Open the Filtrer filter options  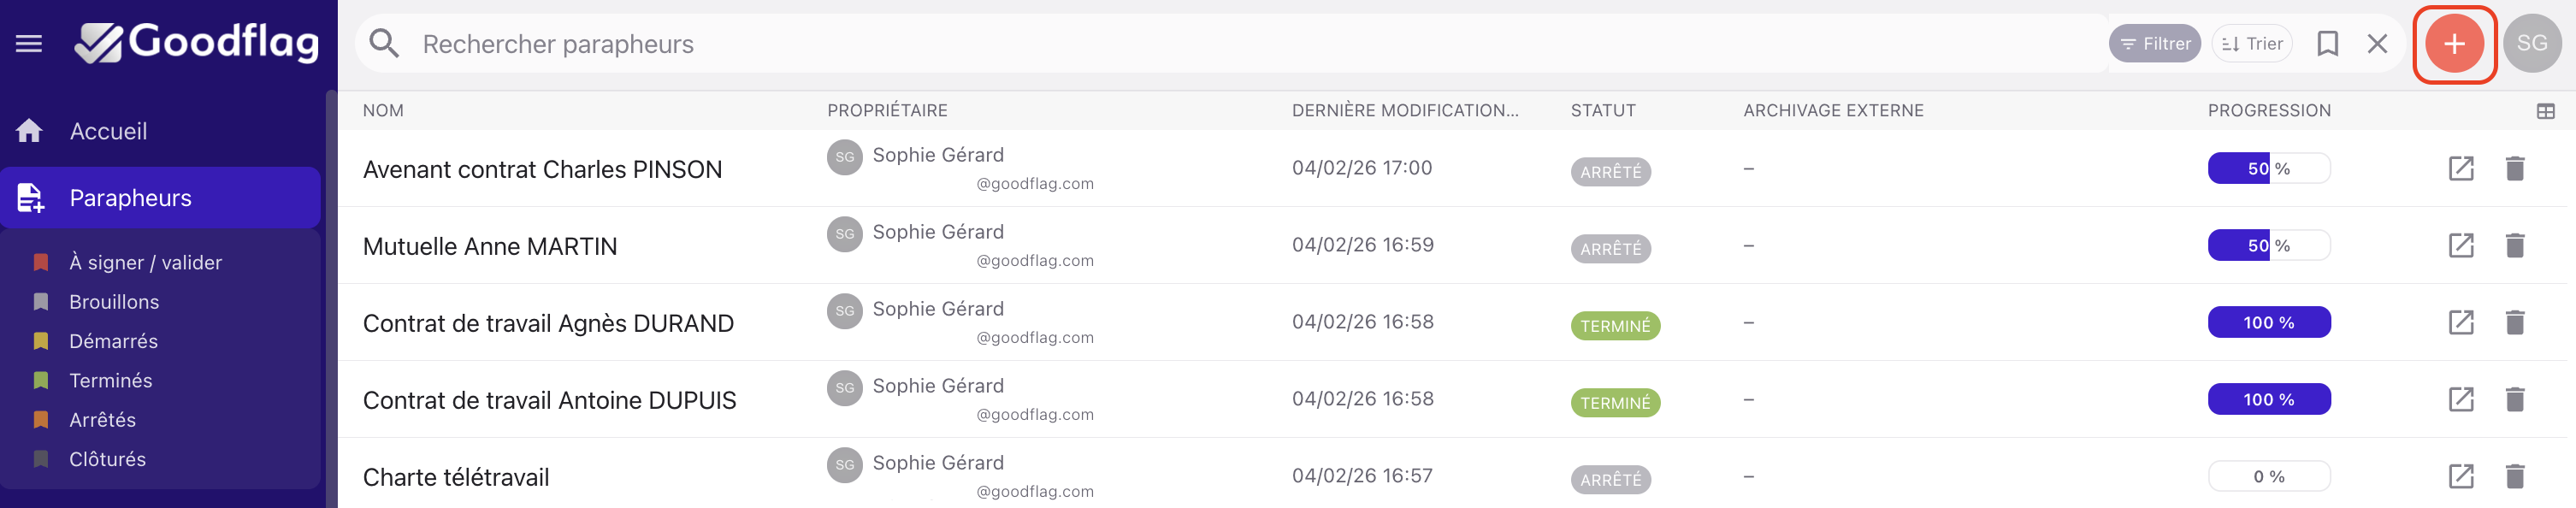click(2154, 44)
